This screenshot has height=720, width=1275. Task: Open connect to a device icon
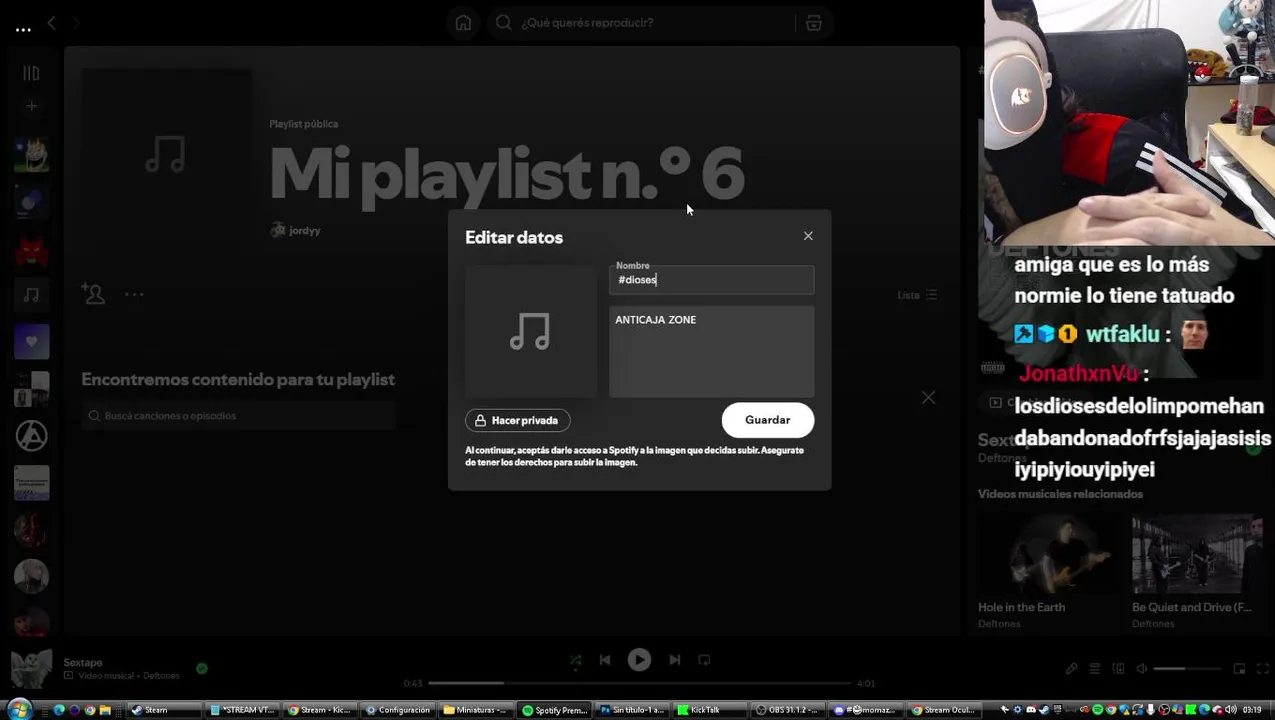[x=1119, y=669]
